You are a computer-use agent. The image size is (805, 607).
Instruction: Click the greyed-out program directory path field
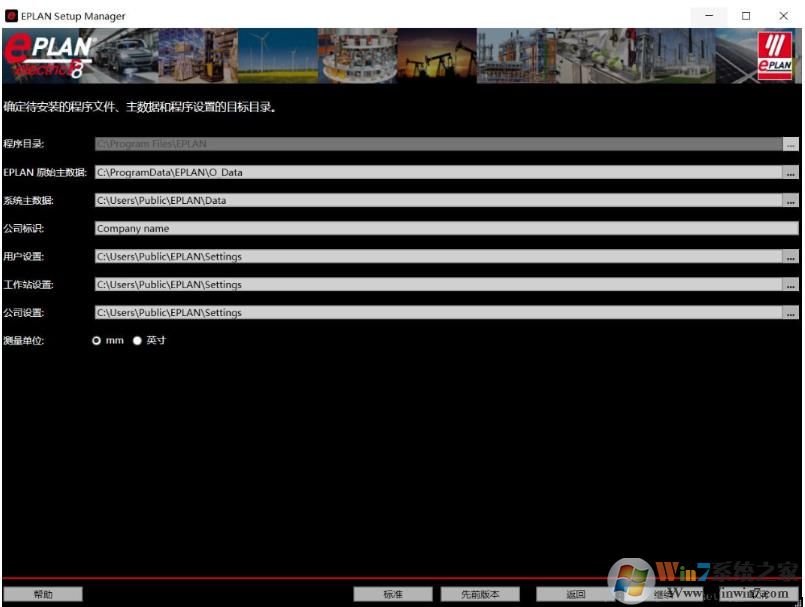(x=438, y=144)
